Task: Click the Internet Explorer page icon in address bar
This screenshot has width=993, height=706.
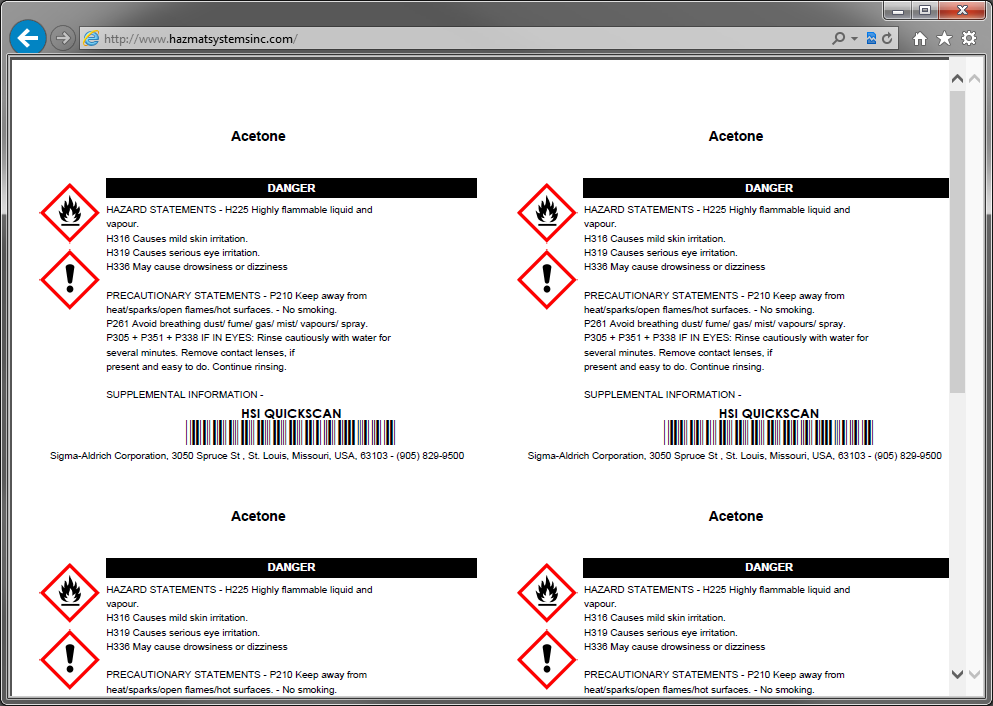Action: pos(92,39)
